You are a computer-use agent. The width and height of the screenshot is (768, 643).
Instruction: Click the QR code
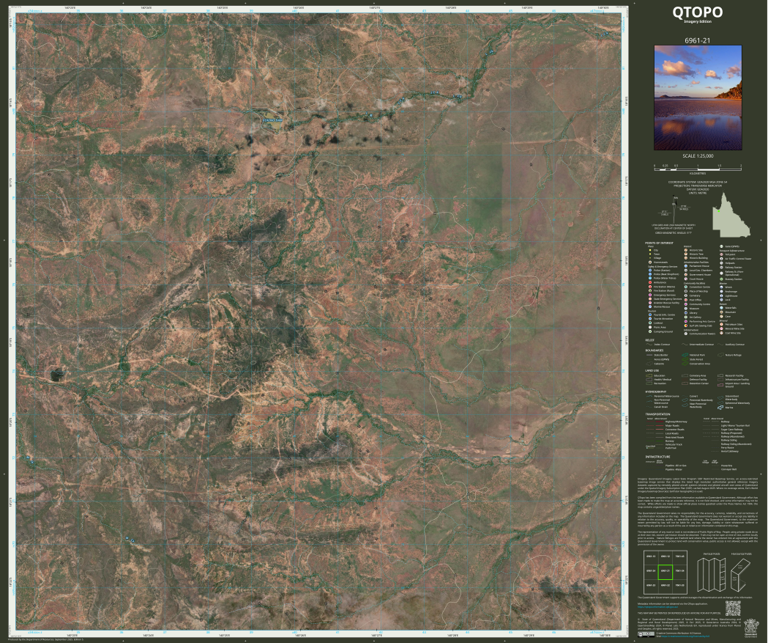coord(733,608)
